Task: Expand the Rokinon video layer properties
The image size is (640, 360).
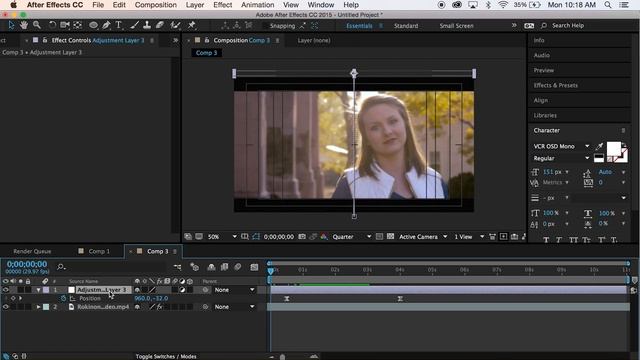Action: 38,307
